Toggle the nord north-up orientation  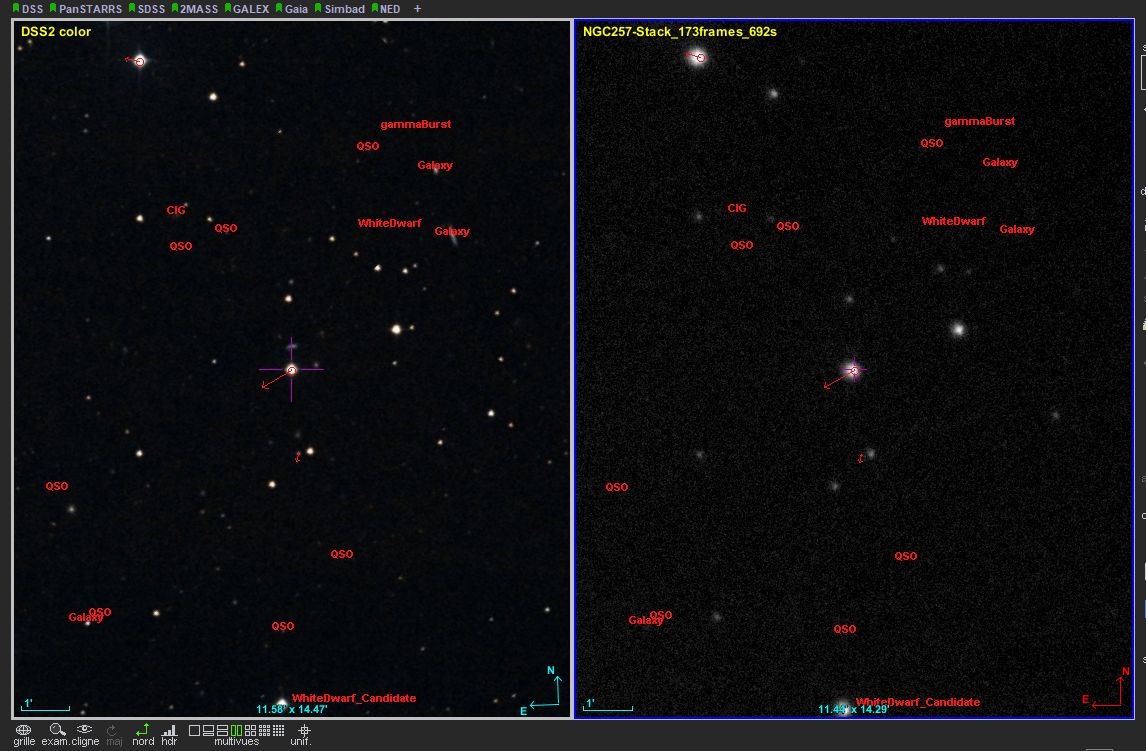[143, 731]
